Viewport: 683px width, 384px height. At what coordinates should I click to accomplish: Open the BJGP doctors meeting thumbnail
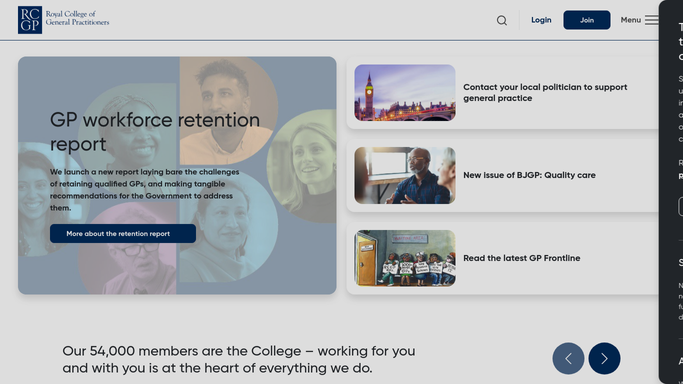click(x=405, y=175)
